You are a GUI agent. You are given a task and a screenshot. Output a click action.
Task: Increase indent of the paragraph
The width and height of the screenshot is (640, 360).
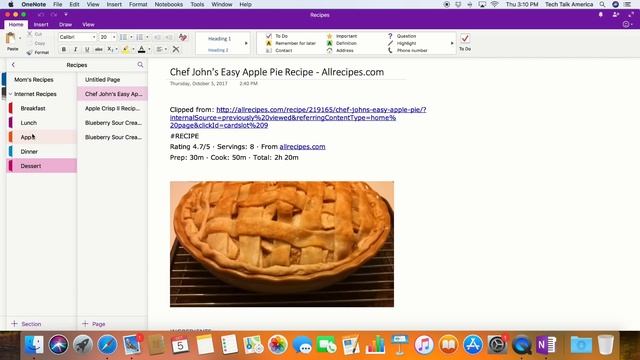tap(169, 37)
